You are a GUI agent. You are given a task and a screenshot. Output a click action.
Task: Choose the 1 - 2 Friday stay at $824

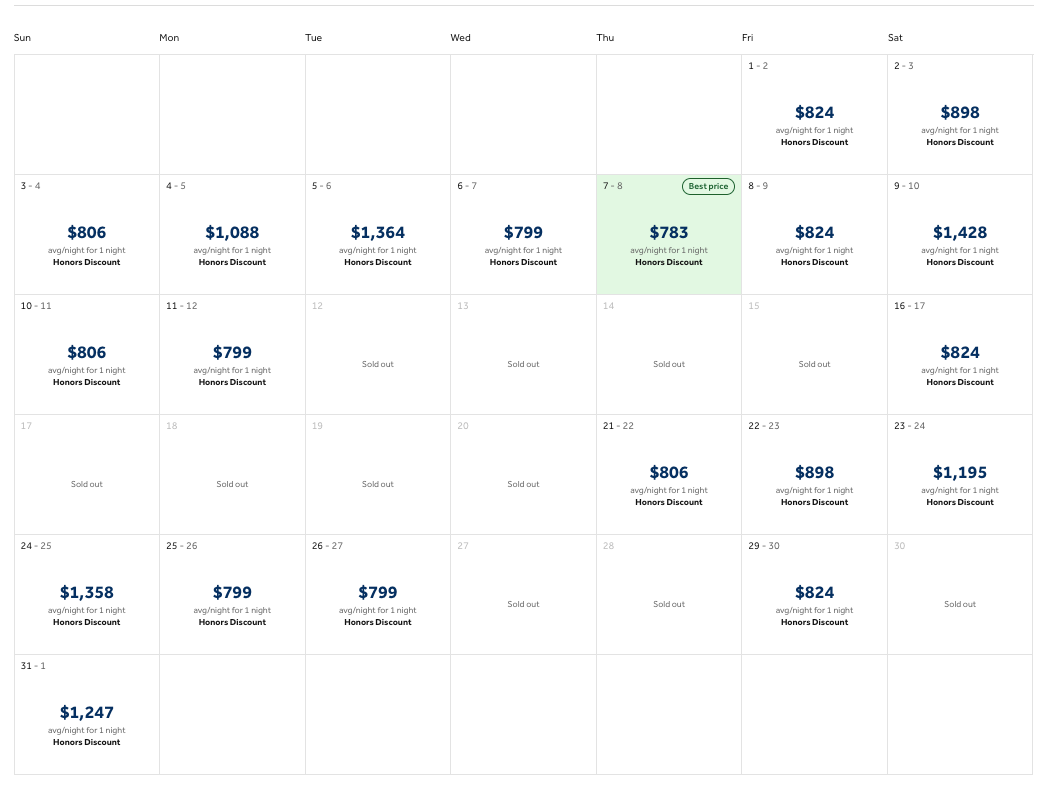[814, 114]
